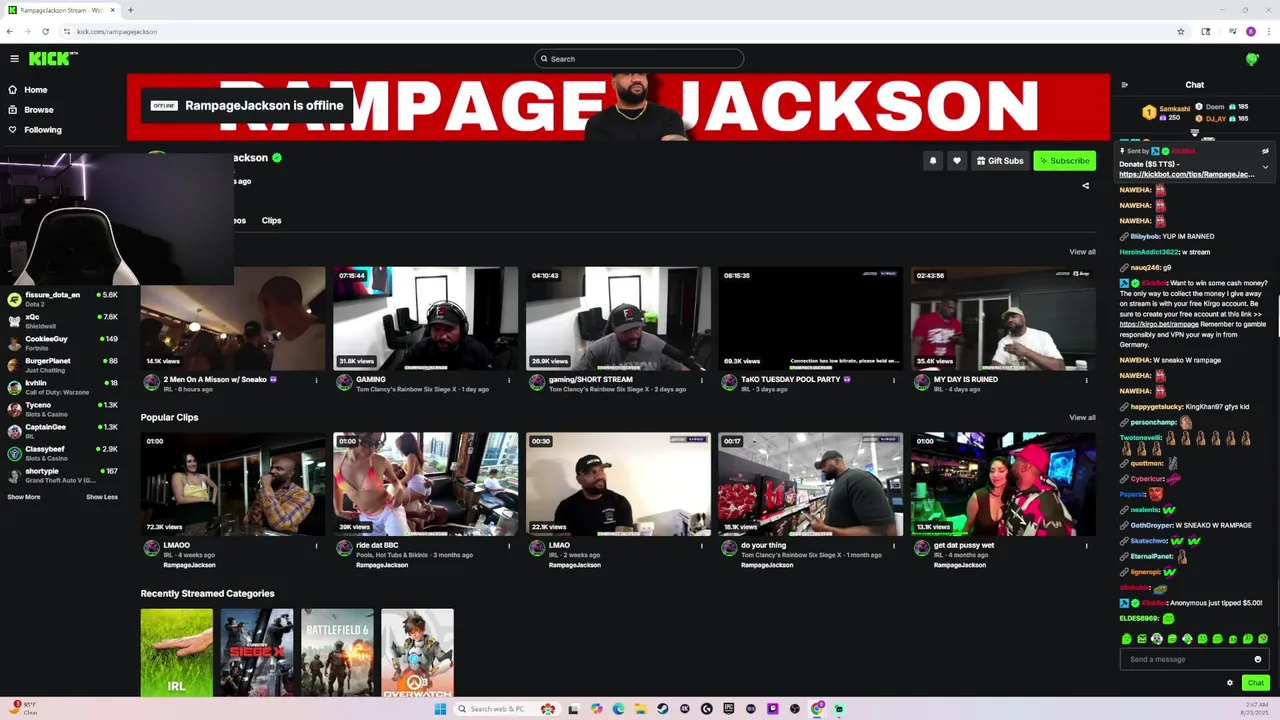Open the kickbot tips donate link
Screen dimensions: 1280x720
(1187, 174)
